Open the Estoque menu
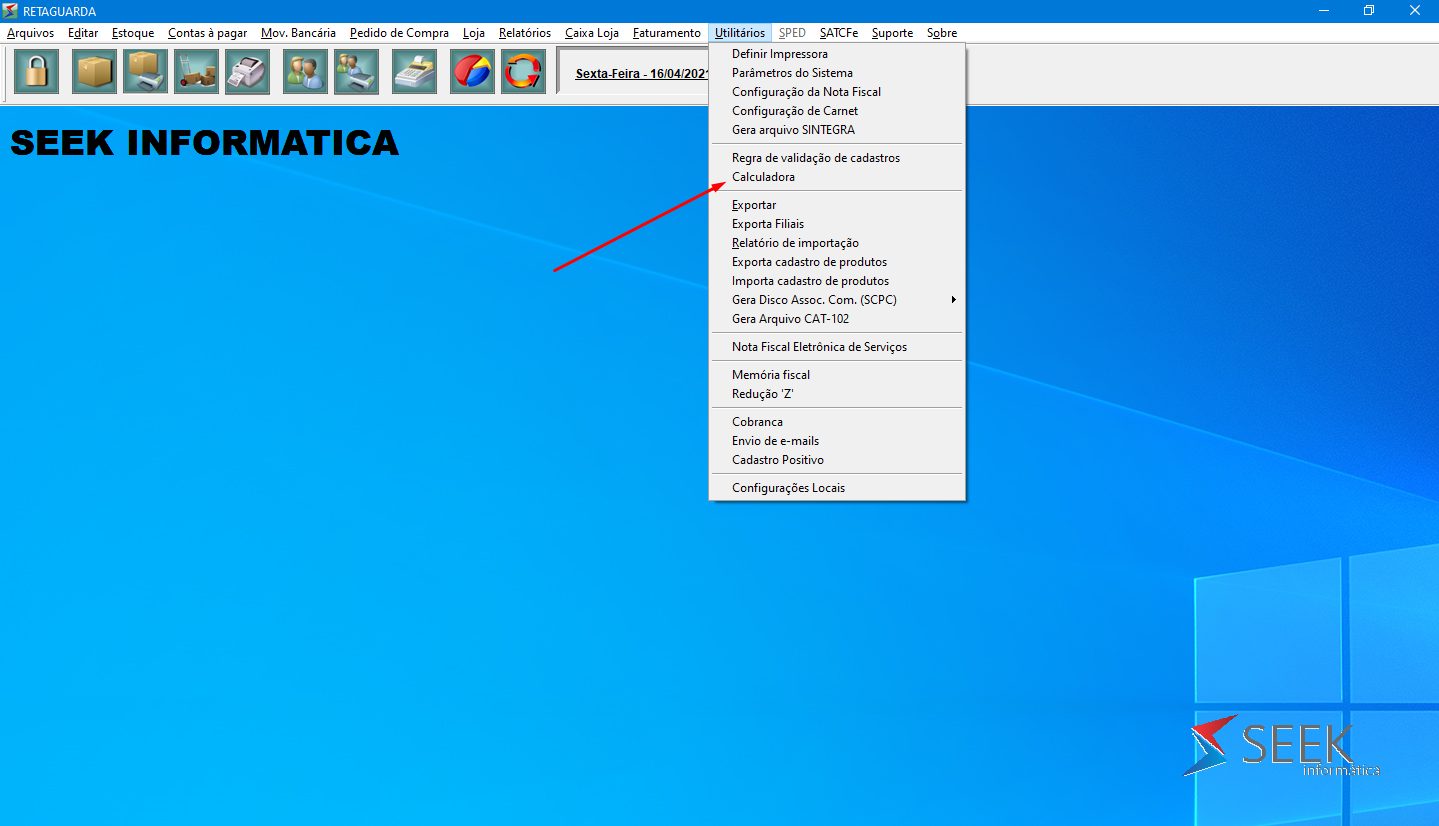This screenshot has height=826, width=1439. click(x=133, y=33)
